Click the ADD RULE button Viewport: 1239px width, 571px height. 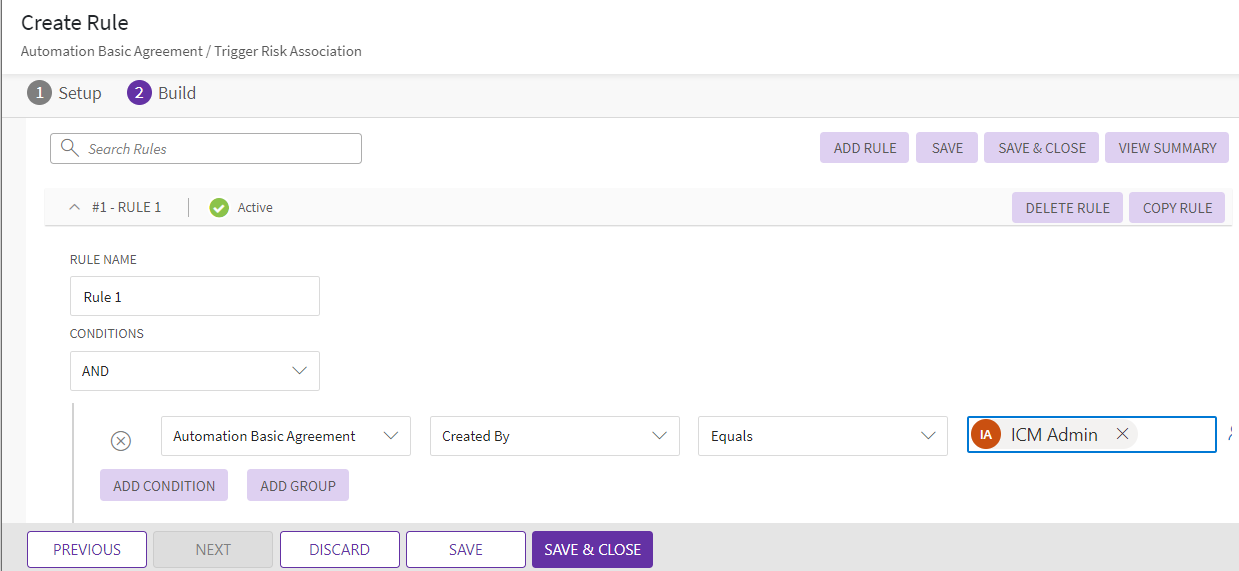[x=864, y=148]
